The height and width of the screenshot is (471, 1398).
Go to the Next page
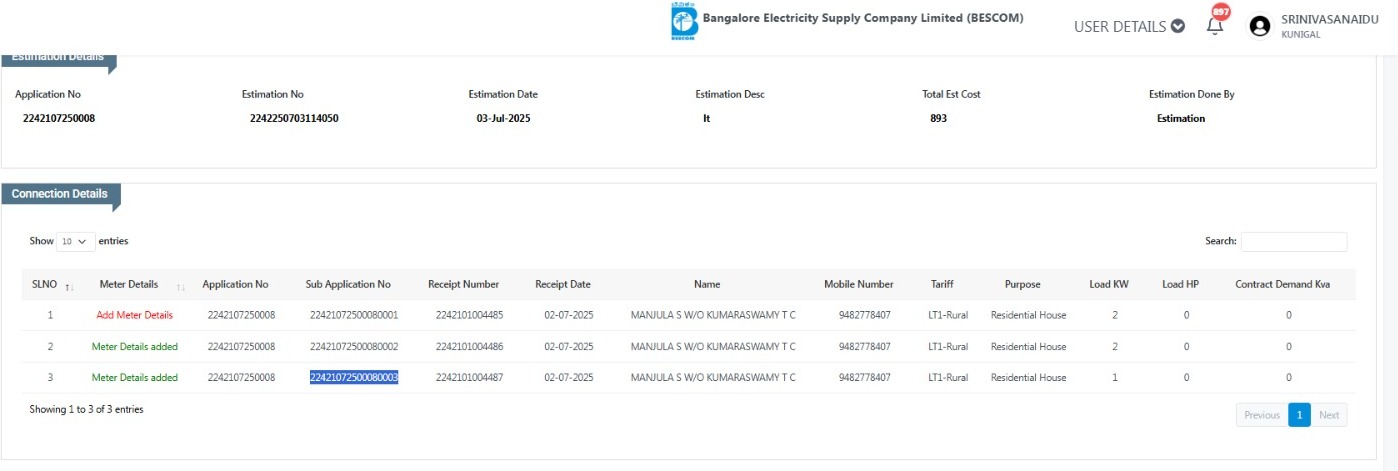pos(1329,415)
